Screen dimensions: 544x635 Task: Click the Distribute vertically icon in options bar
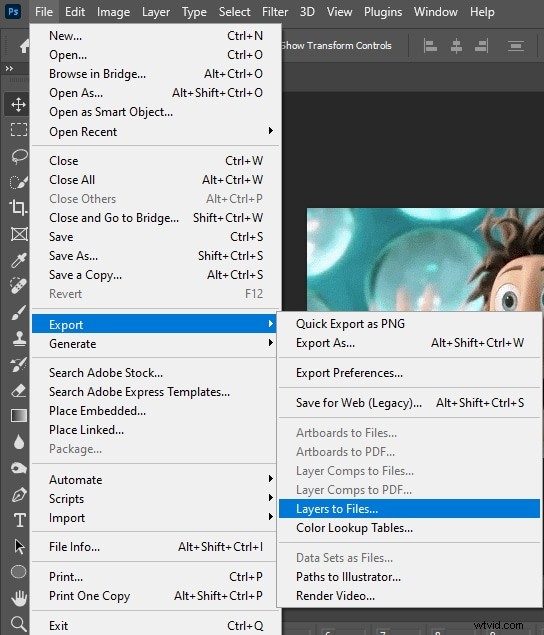tap(516, 46)
